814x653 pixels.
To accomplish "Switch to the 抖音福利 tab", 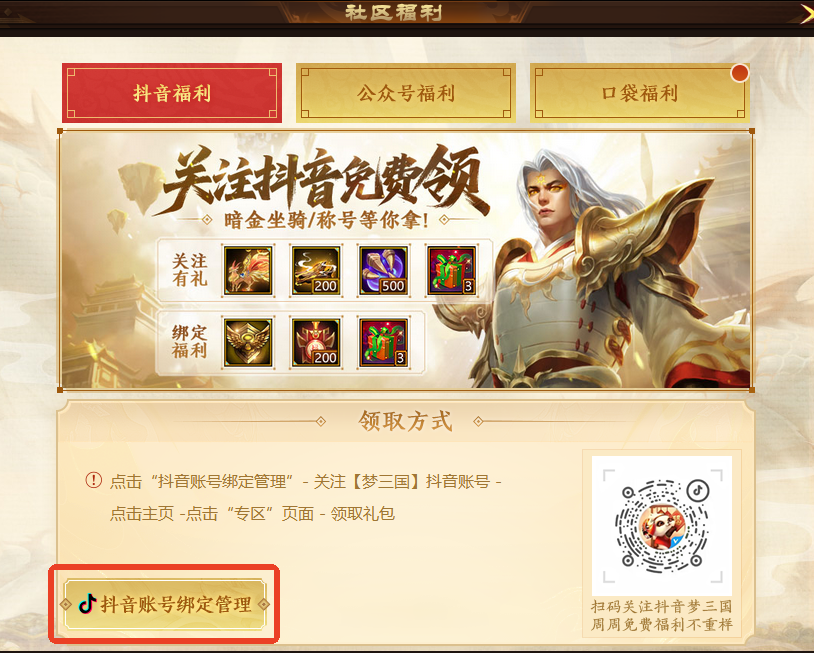I will 172,93.
